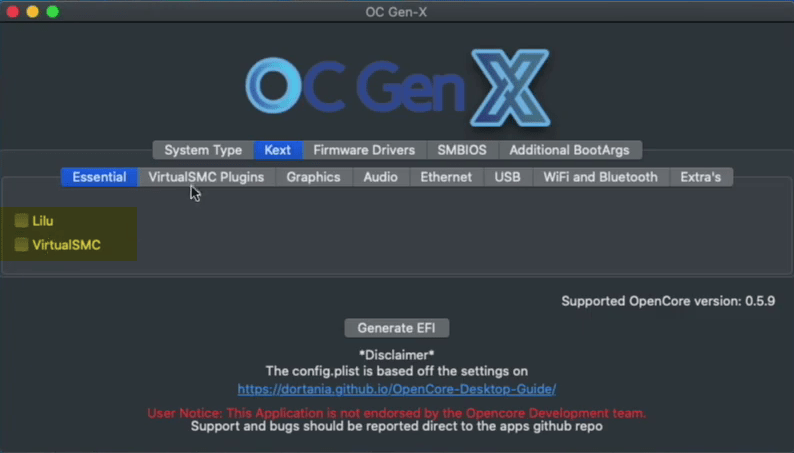Screen dimensions: 794x453
Task: Show the VirtualSMC Plugins sub-tab
Action: (x=206, y=177)
